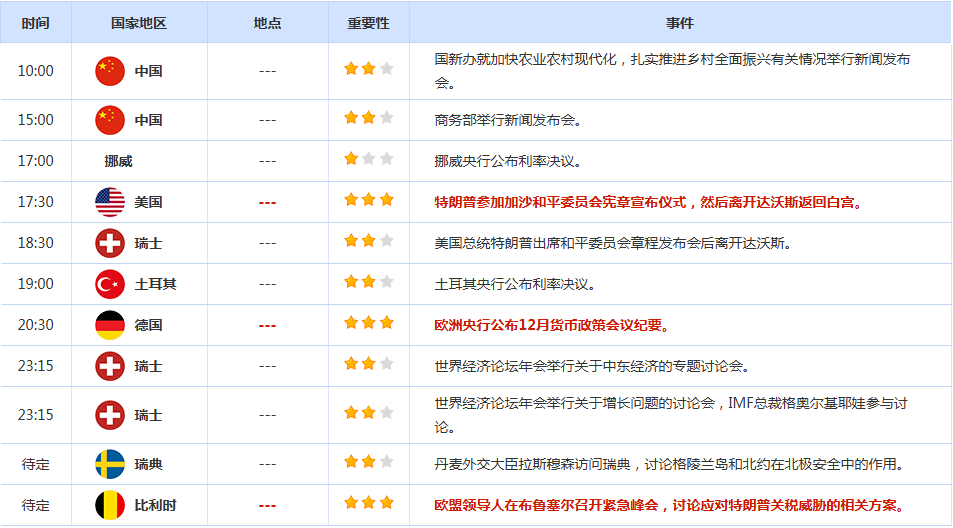Click the Switzerland flag in the 18:30 row

click(109, 243)
